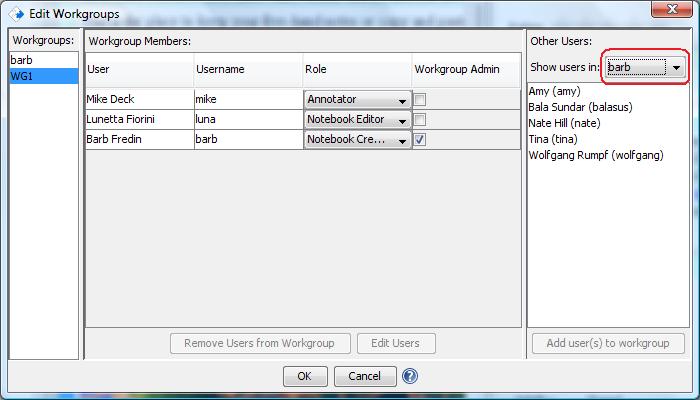Open the Notebook Editor role dropdown
The image size is (700, 400).
point(357,119)
